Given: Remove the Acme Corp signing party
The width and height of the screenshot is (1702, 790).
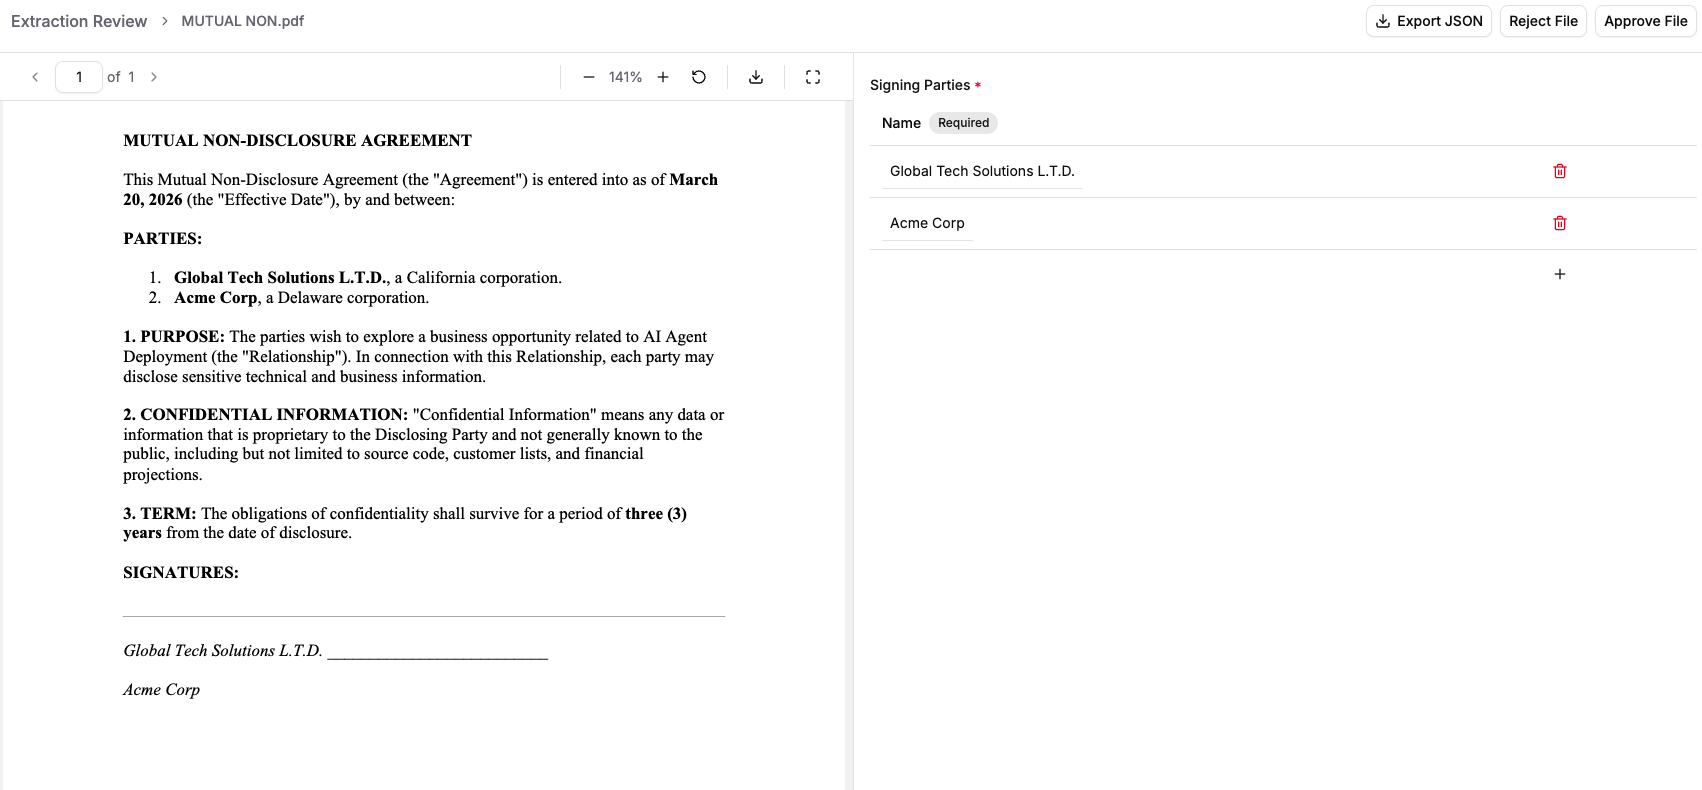Looking at the screenshot, I should point(1559,223).
